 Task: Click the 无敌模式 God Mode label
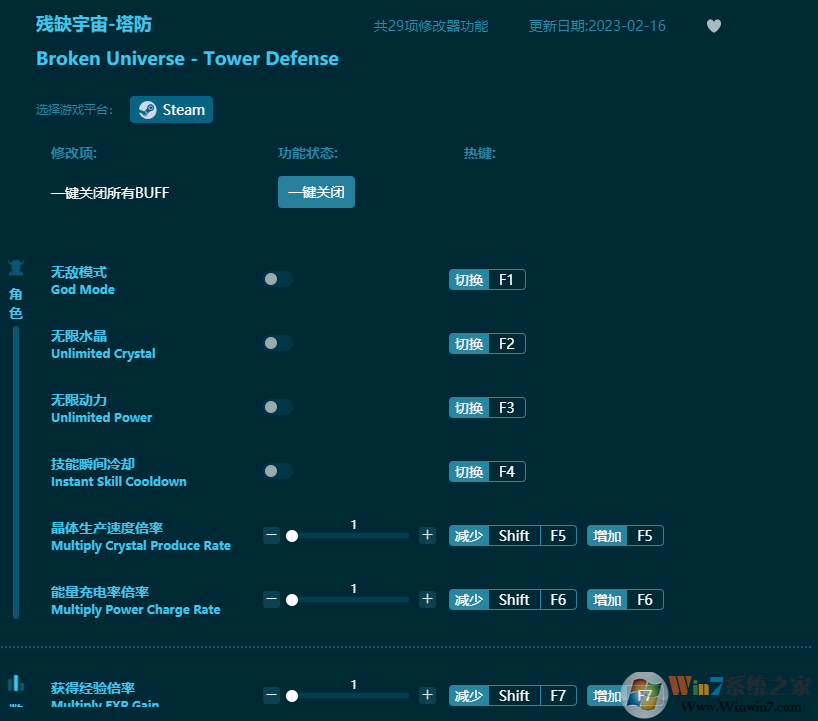tap(82, 280)
